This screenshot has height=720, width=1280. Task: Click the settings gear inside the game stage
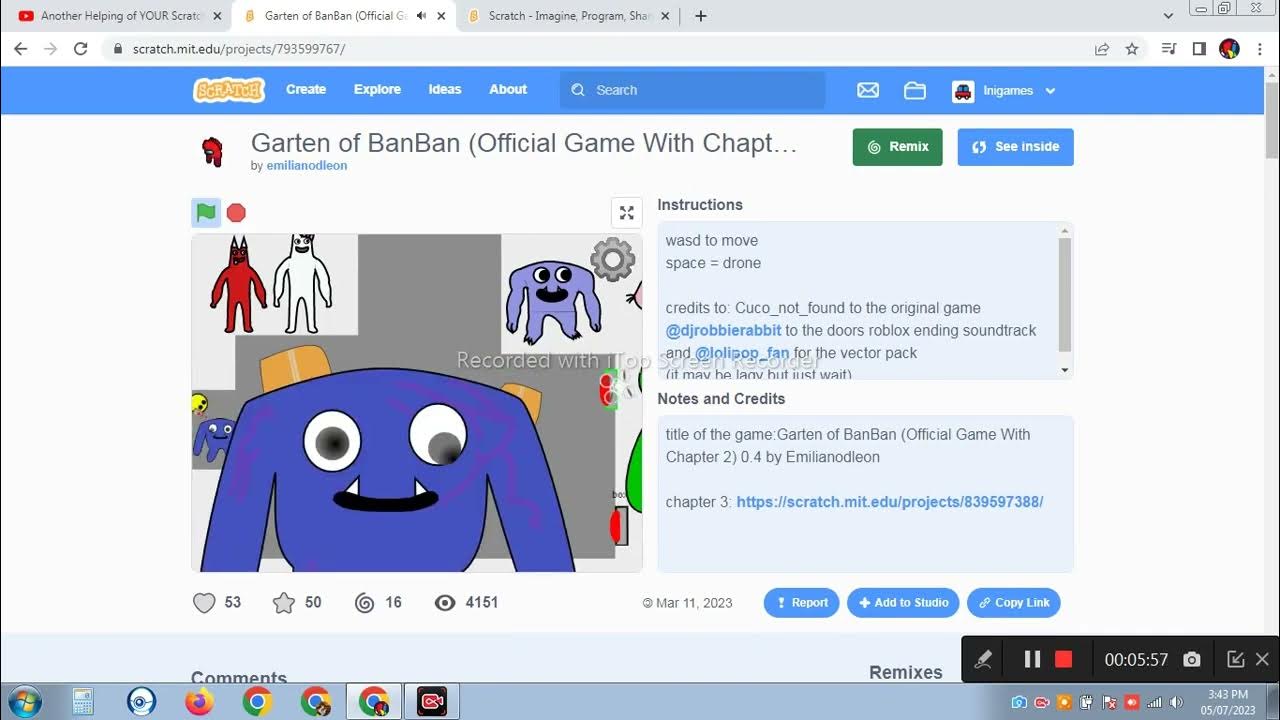pos(613,260)
